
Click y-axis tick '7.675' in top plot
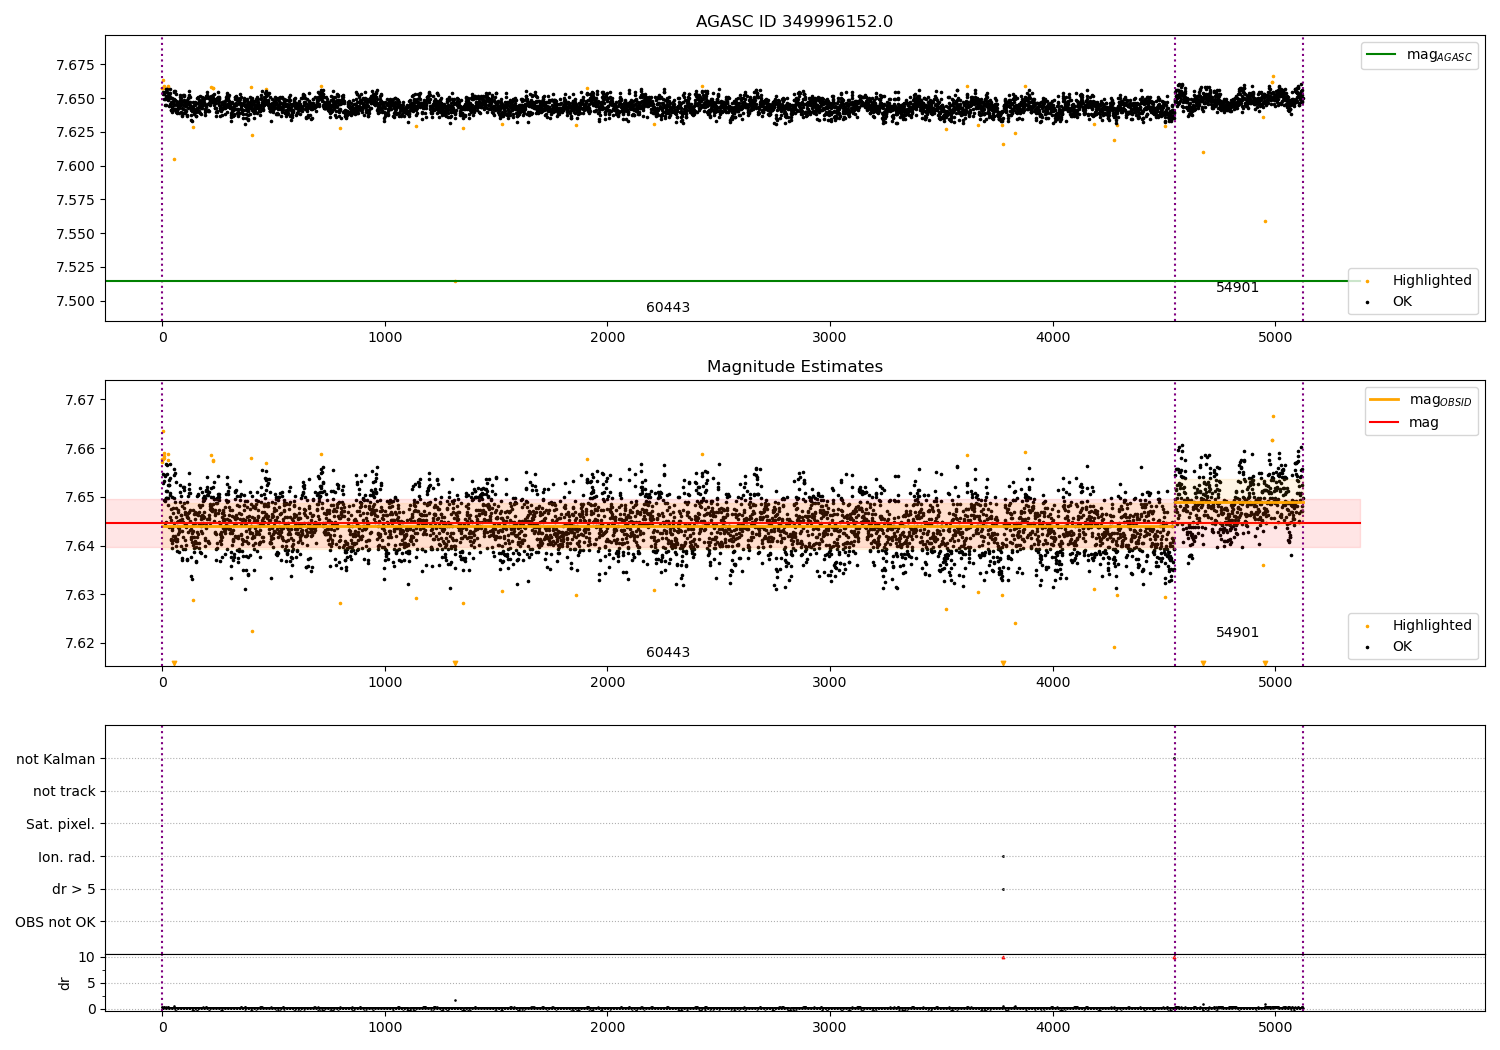76,65
